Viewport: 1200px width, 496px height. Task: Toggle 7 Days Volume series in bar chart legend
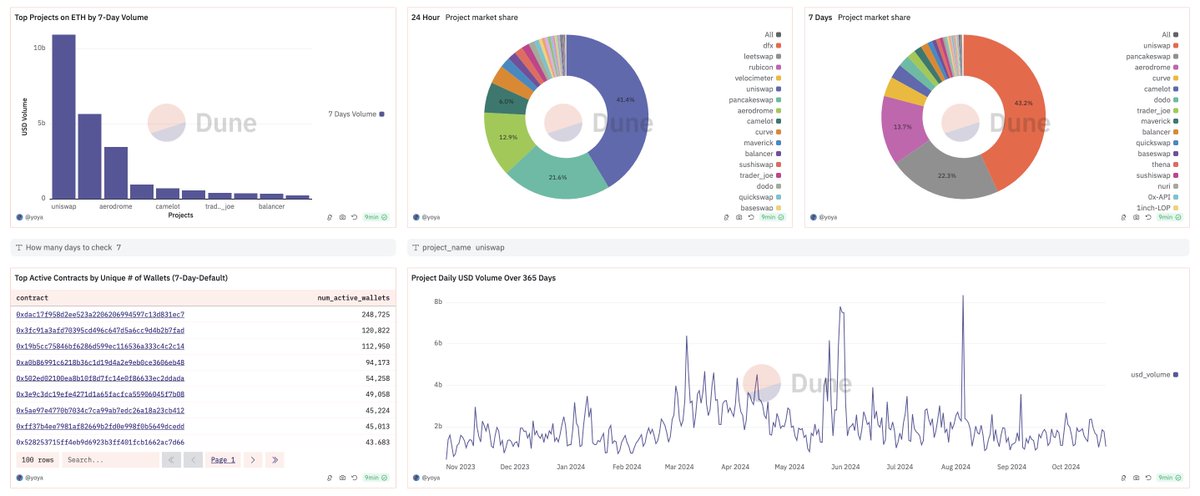pyautogui.click(x=356, y=114)
